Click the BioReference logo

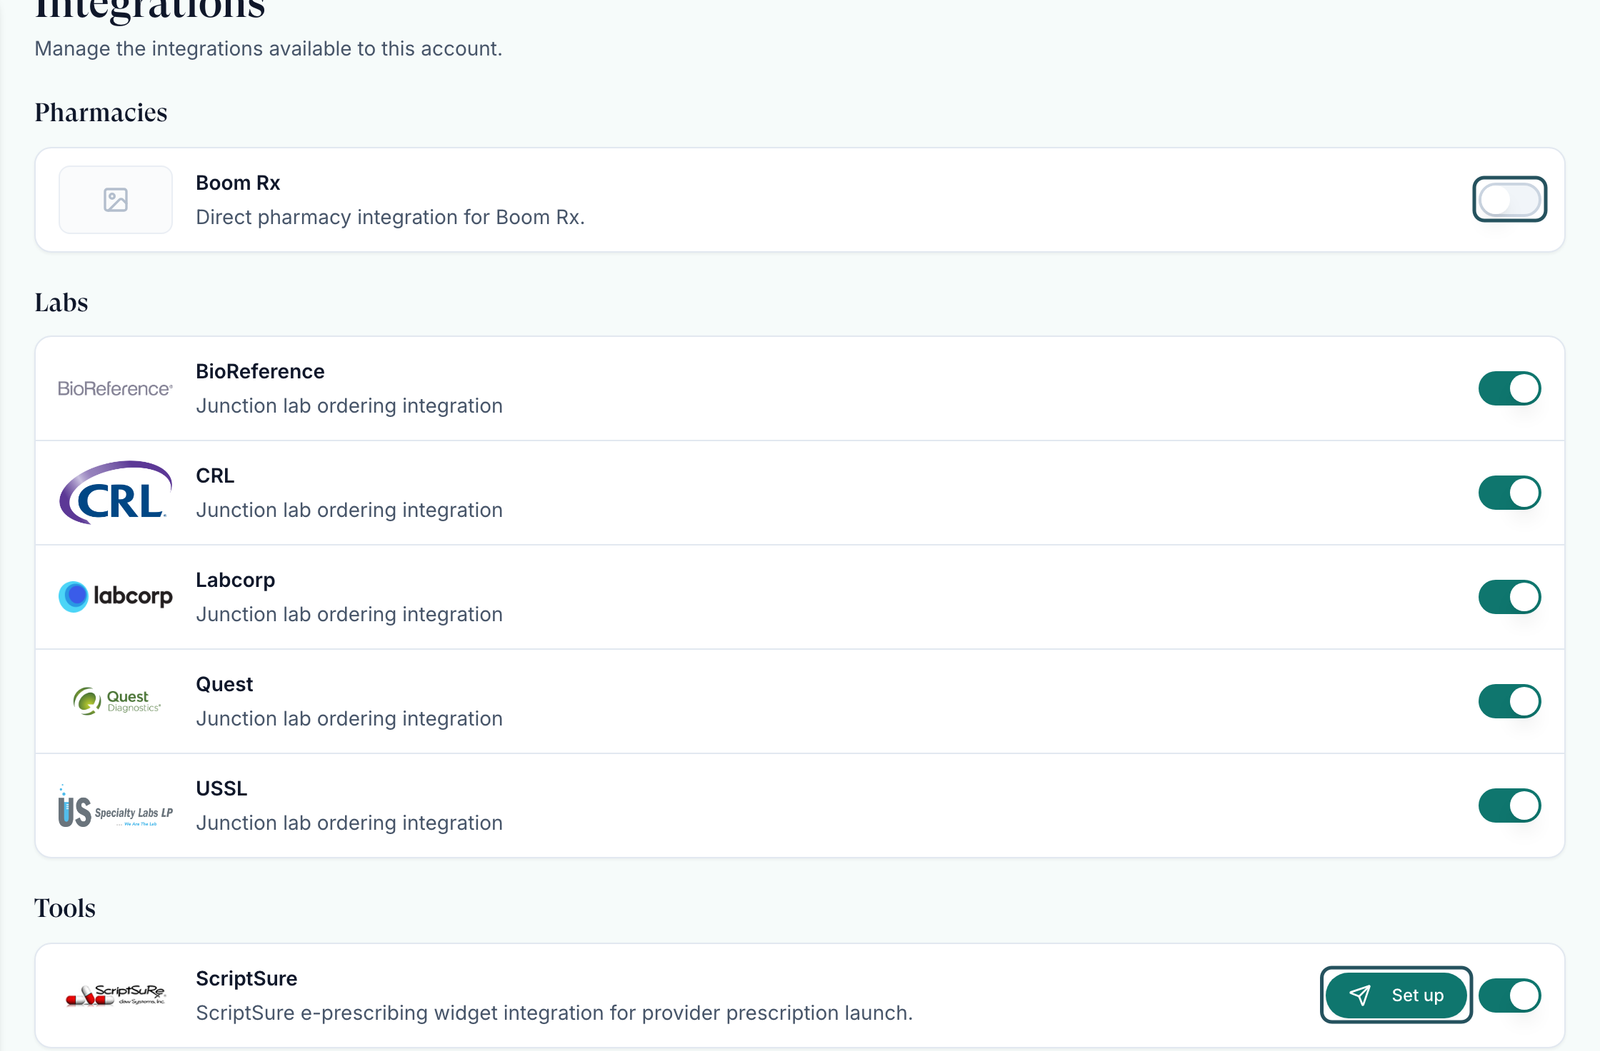[x=115, y=389]
